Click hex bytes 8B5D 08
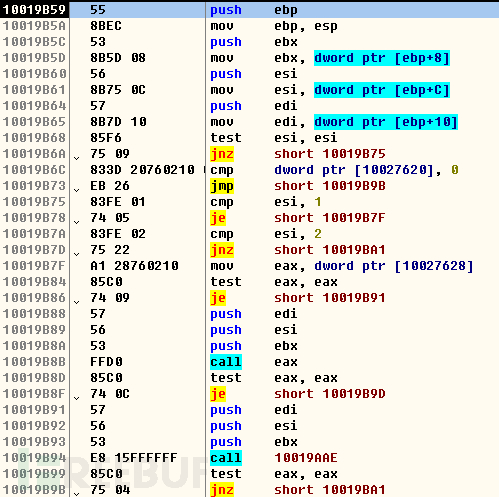The width and height of the screenshot is (499, 497). coord(118,58)
